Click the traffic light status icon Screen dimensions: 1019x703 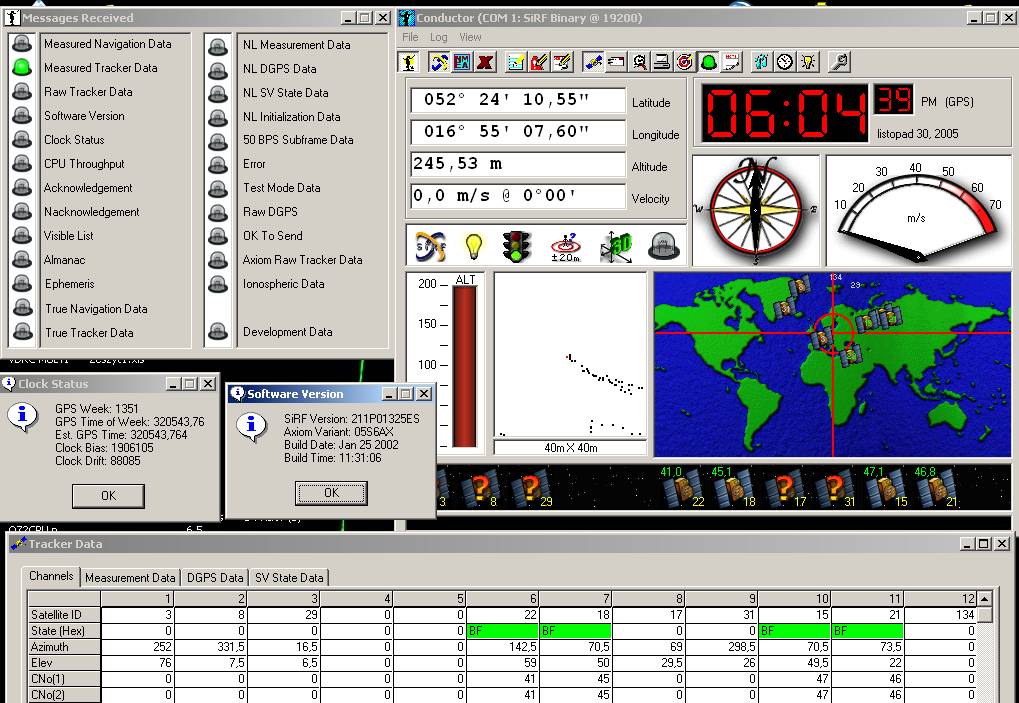click(517, 246)
